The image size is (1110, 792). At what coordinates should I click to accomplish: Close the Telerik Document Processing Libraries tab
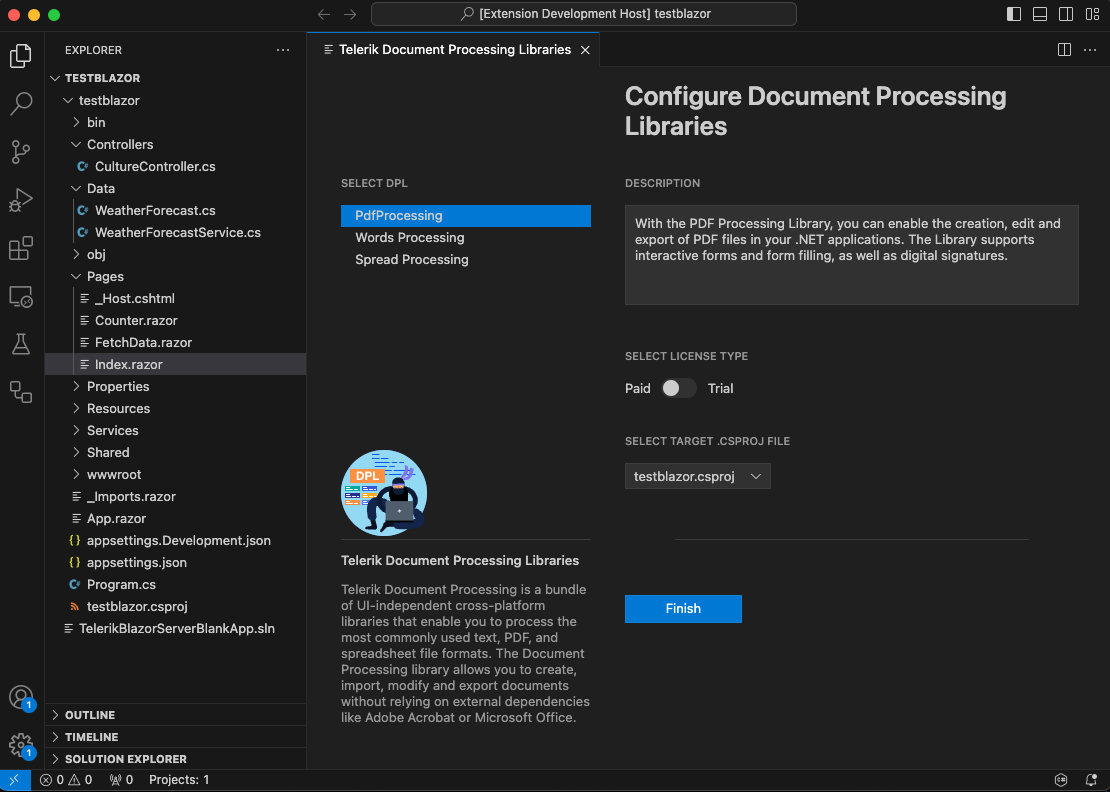point(585,50)
